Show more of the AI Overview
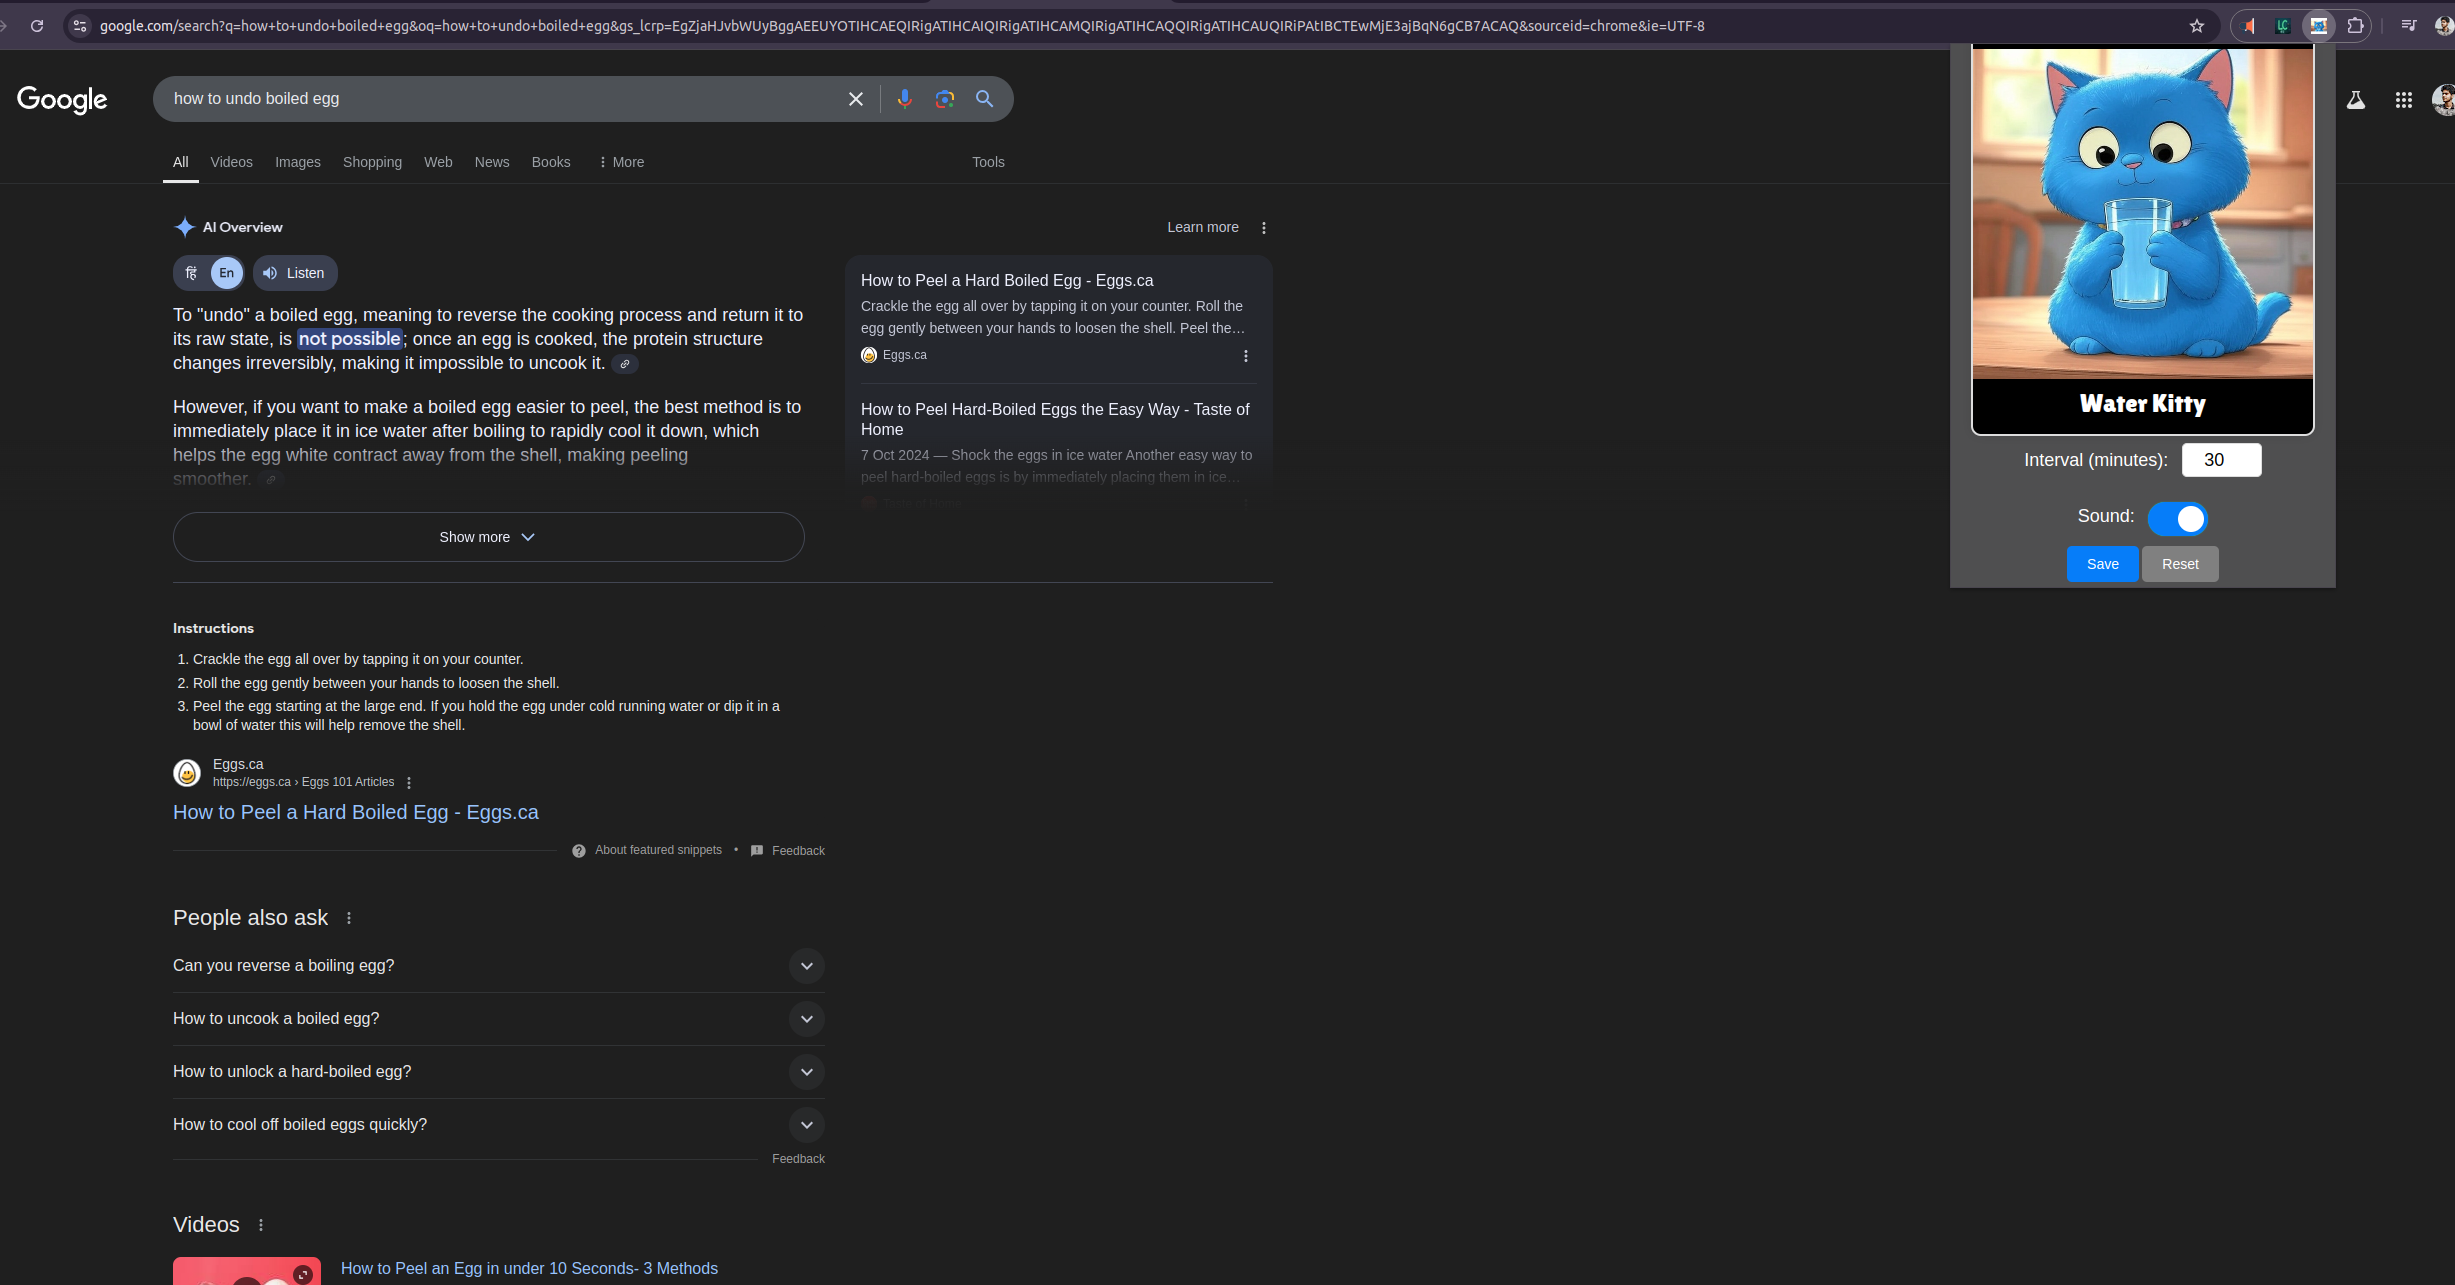Screen dimensions: 2455x1285 point(488,537)
